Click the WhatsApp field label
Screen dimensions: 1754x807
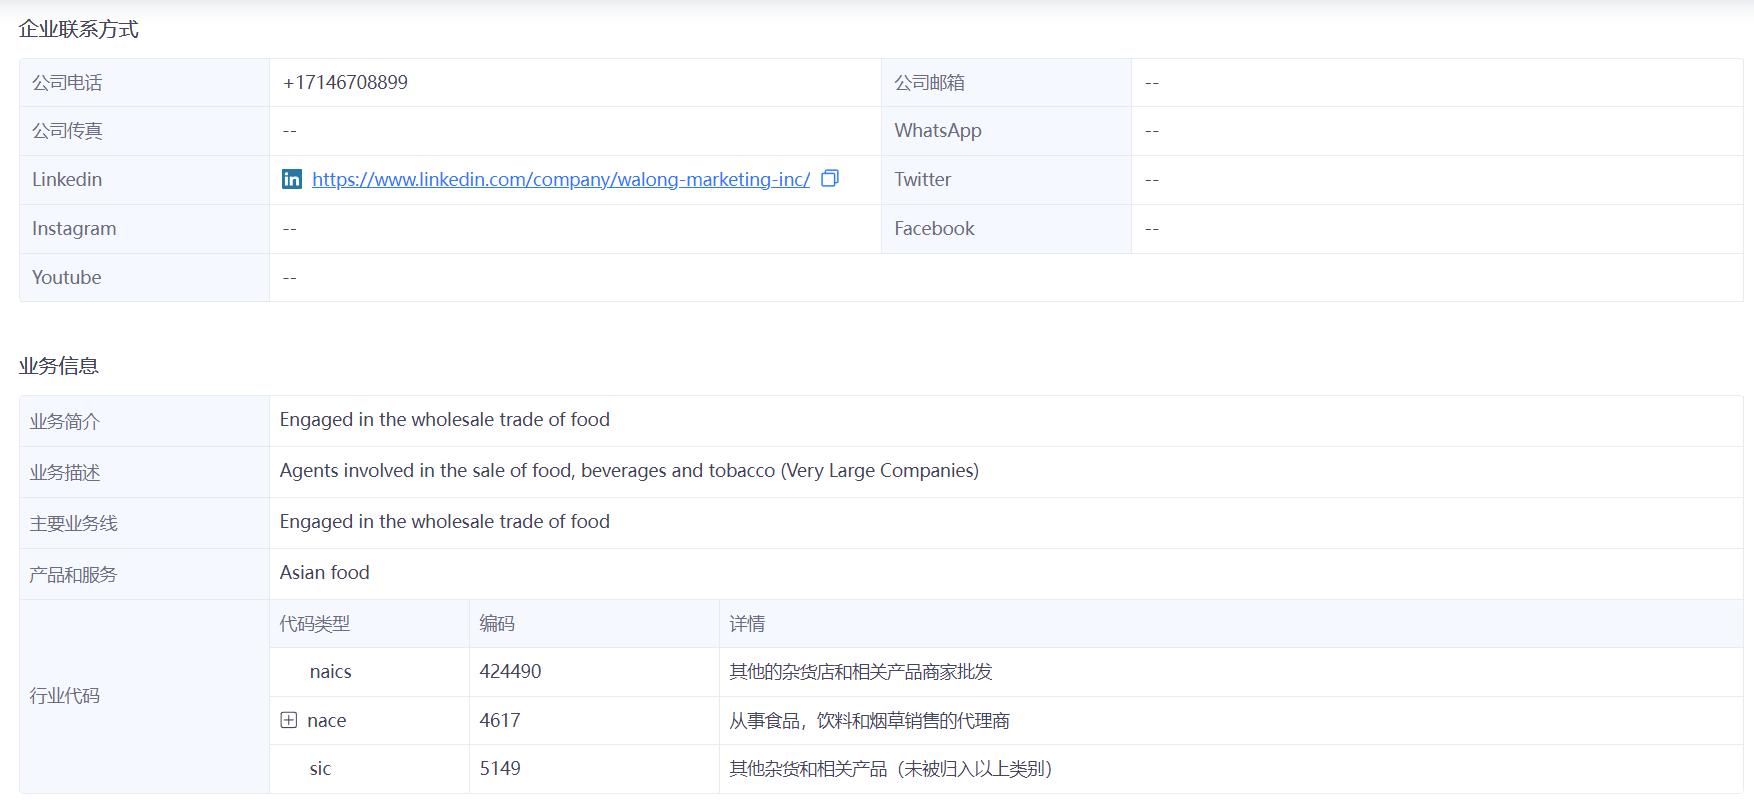click(x=937, y=130)
